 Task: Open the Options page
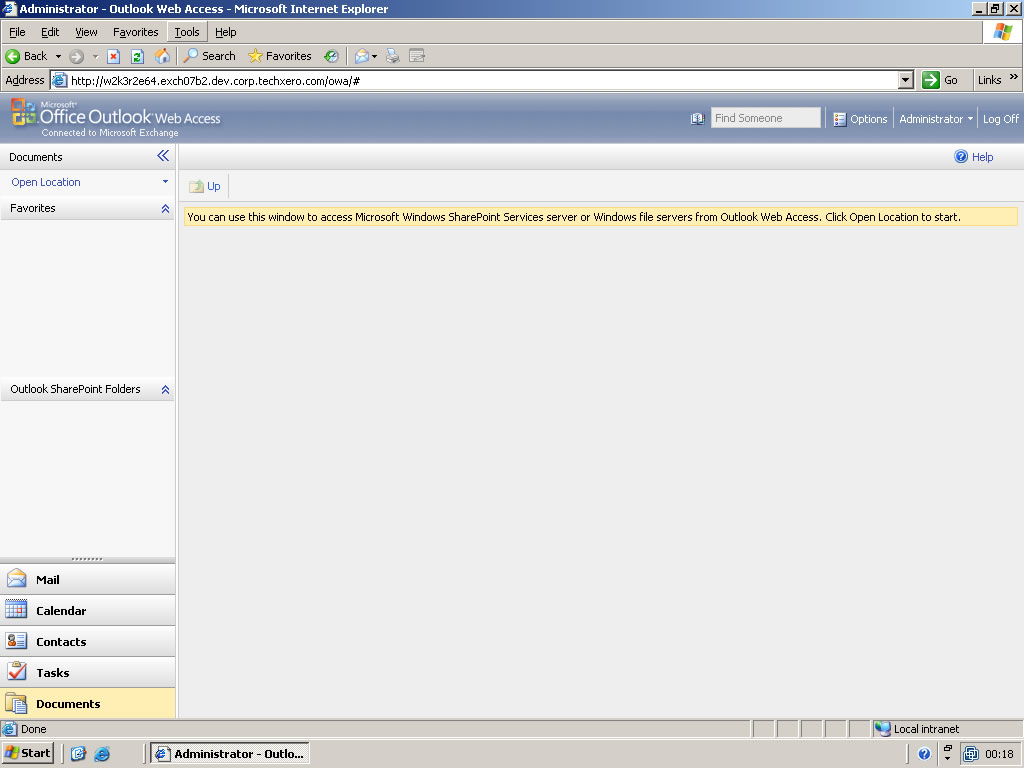coord(861,119)
